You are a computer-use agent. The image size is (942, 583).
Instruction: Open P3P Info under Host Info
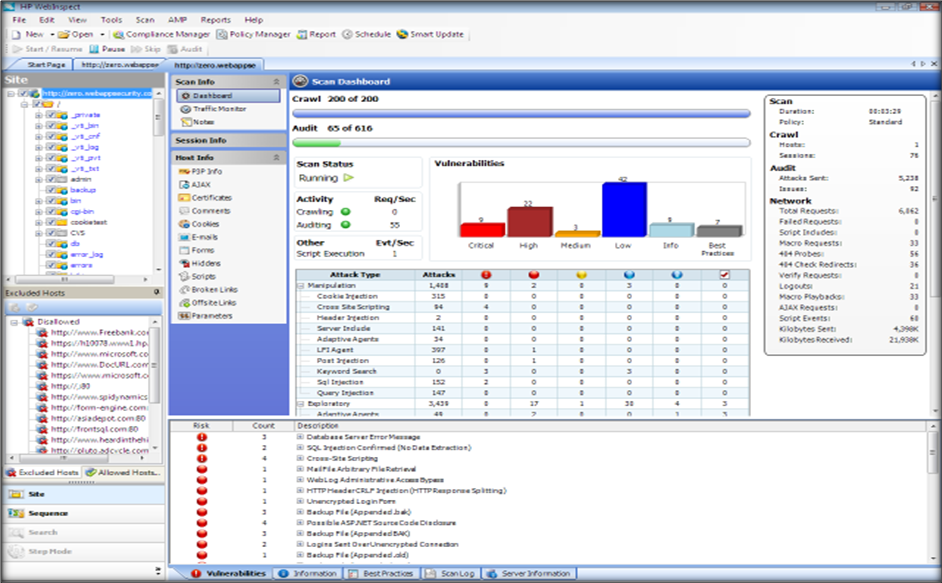coord(200,171)
